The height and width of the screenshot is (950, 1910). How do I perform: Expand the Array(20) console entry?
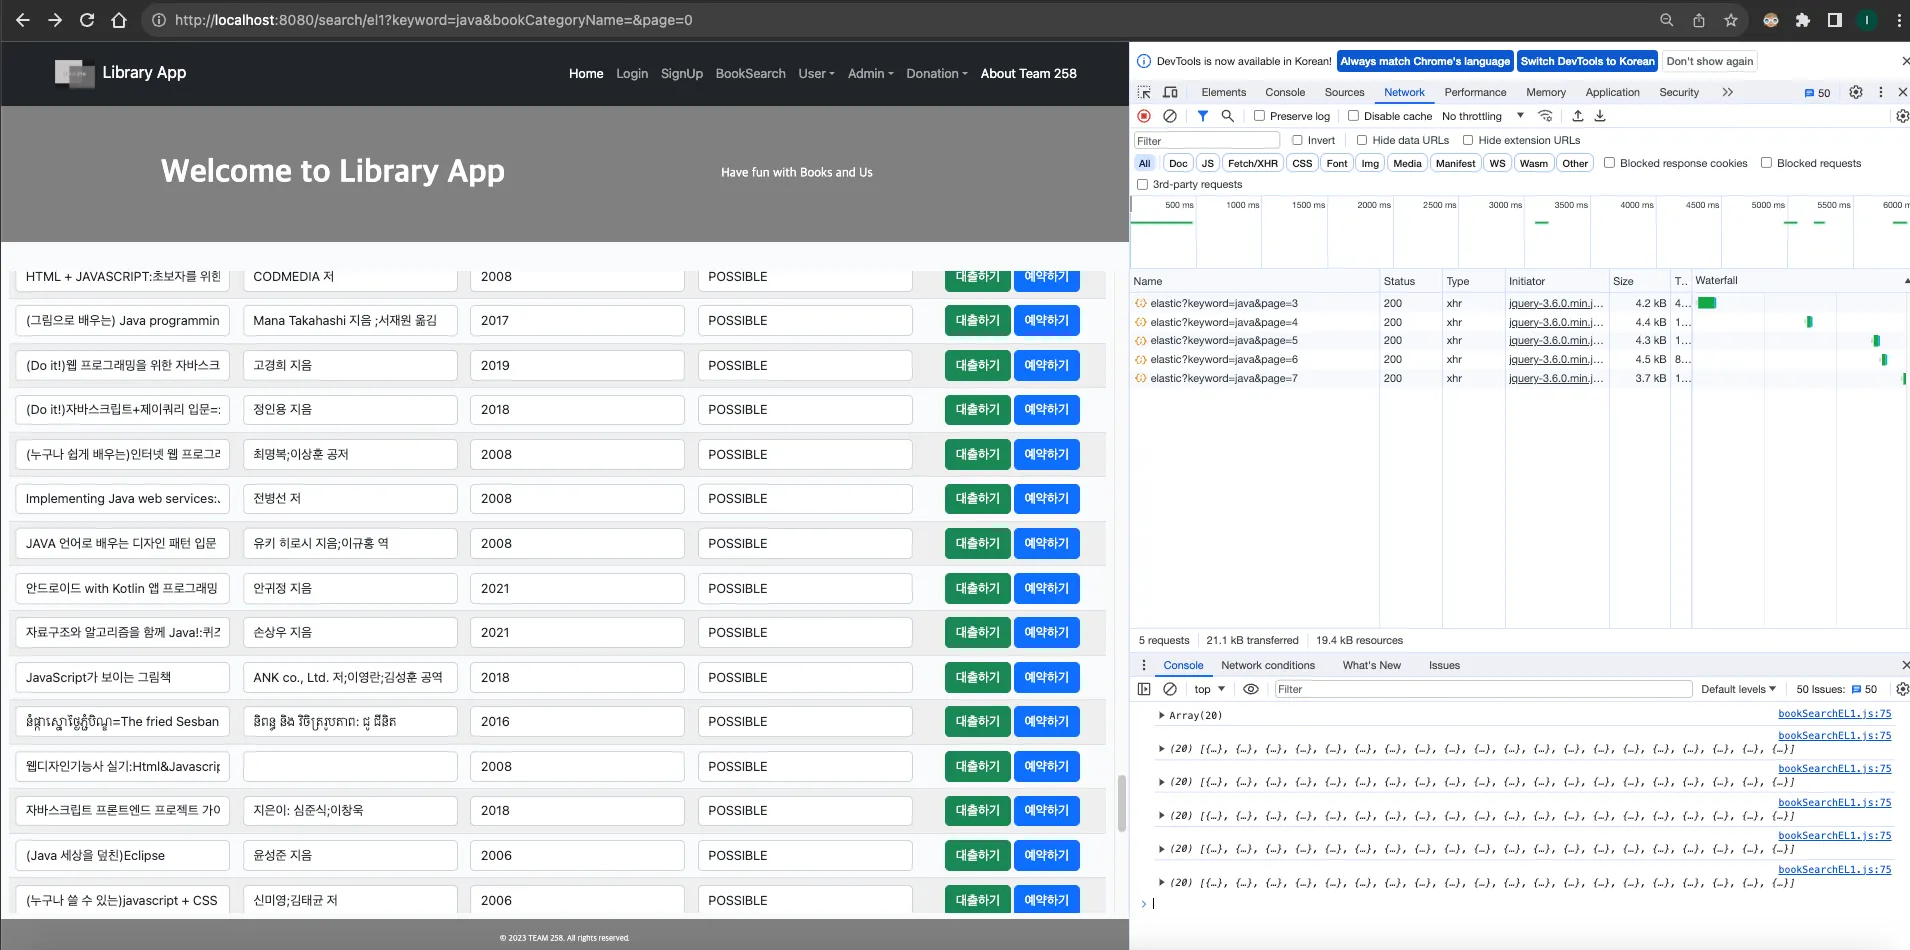1161,715
